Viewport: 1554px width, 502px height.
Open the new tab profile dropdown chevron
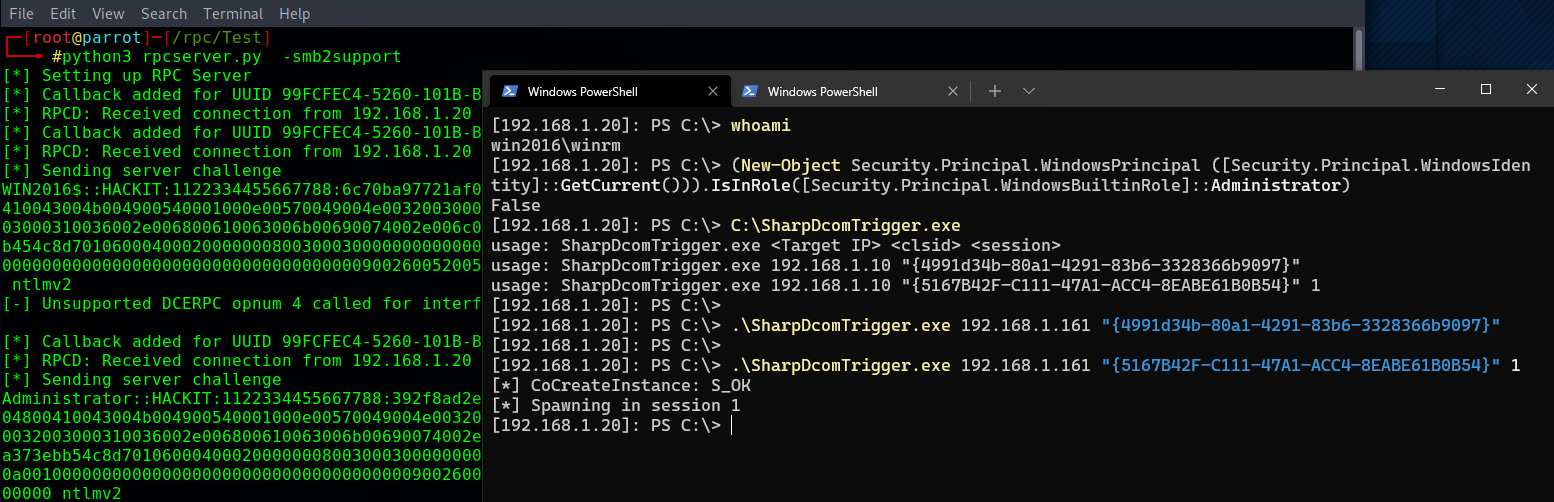pos(1029,91)
